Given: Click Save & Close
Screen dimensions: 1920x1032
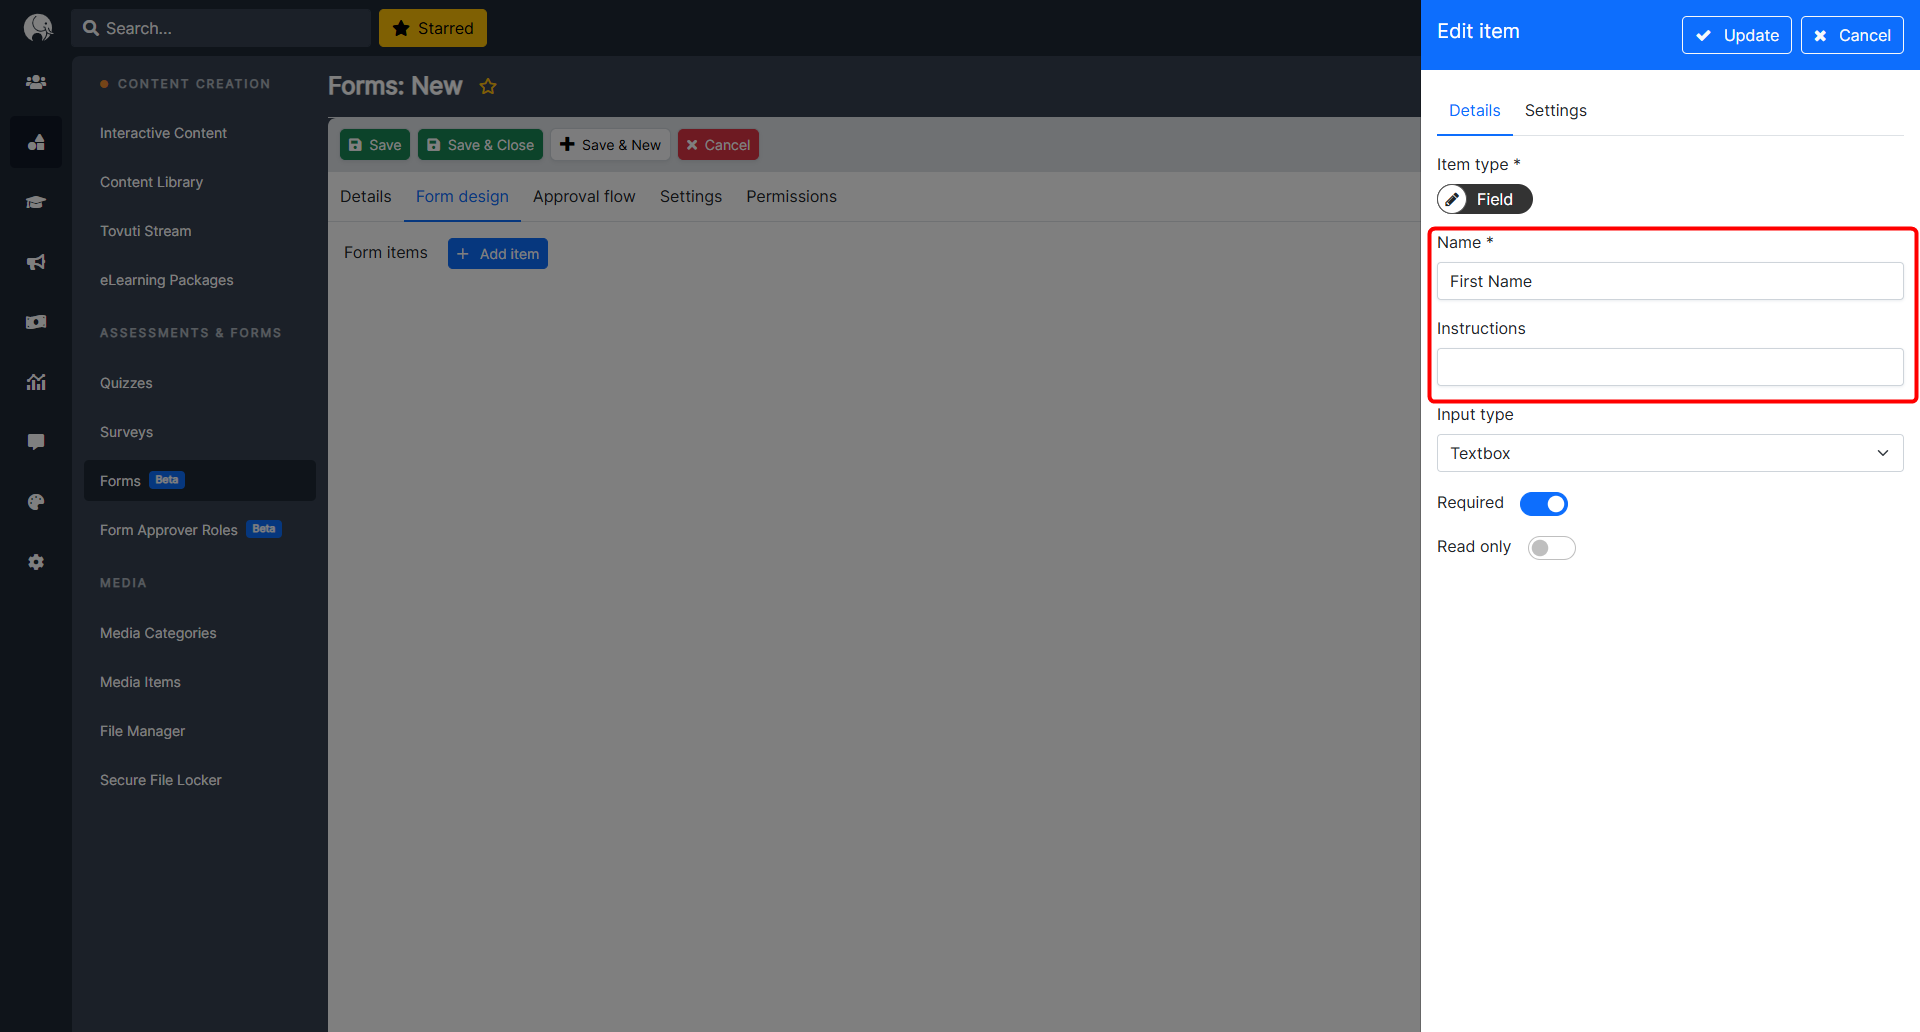Looking at the screenshot, I should click(x=480, y=145).
